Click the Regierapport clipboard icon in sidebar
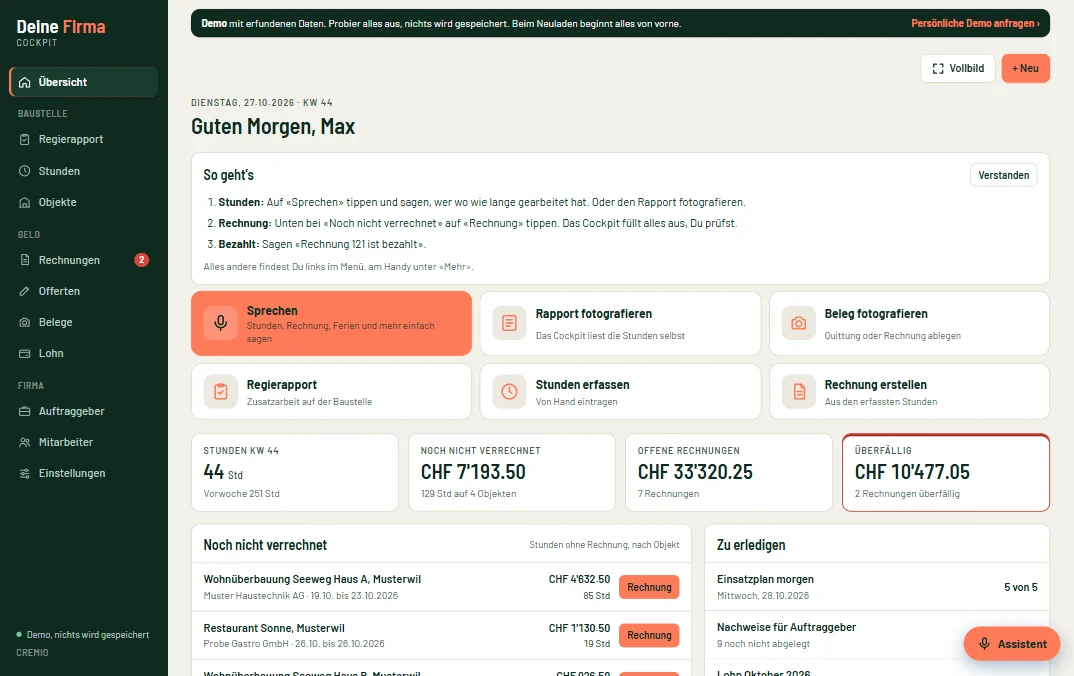1074x676 pixels. (25, 139)
